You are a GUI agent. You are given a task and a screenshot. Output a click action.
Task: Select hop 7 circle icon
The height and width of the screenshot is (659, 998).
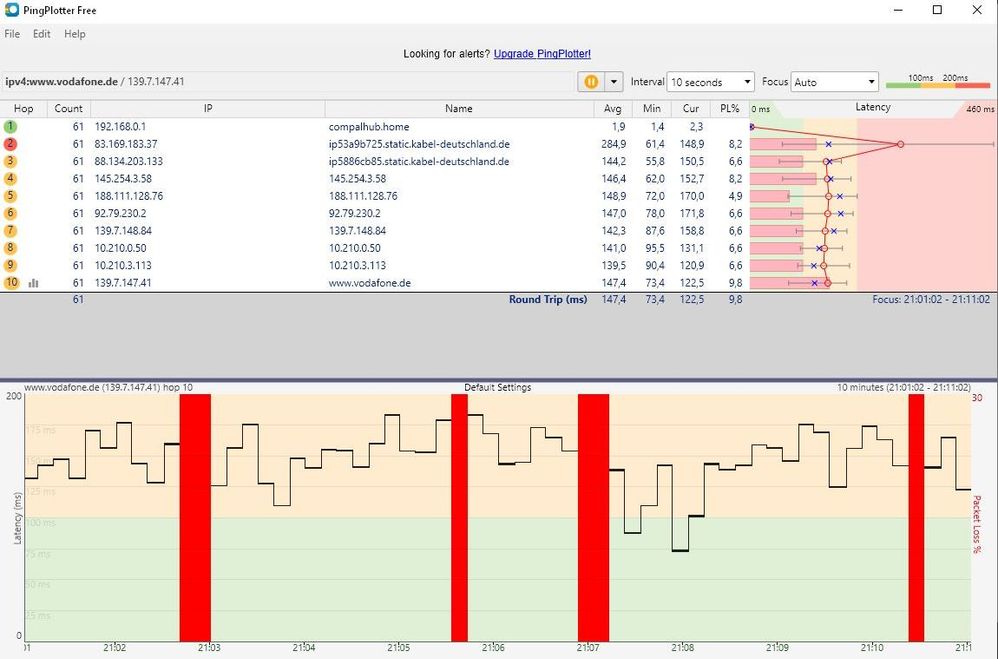coord(10,230)
